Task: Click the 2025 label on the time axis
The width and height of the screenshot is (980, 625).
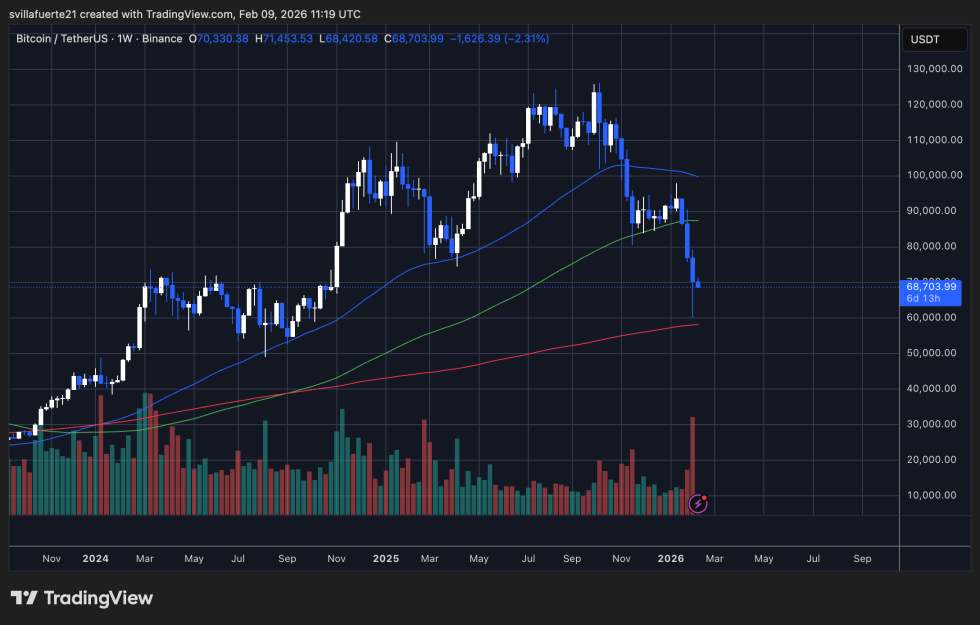Action: [386, 559]
